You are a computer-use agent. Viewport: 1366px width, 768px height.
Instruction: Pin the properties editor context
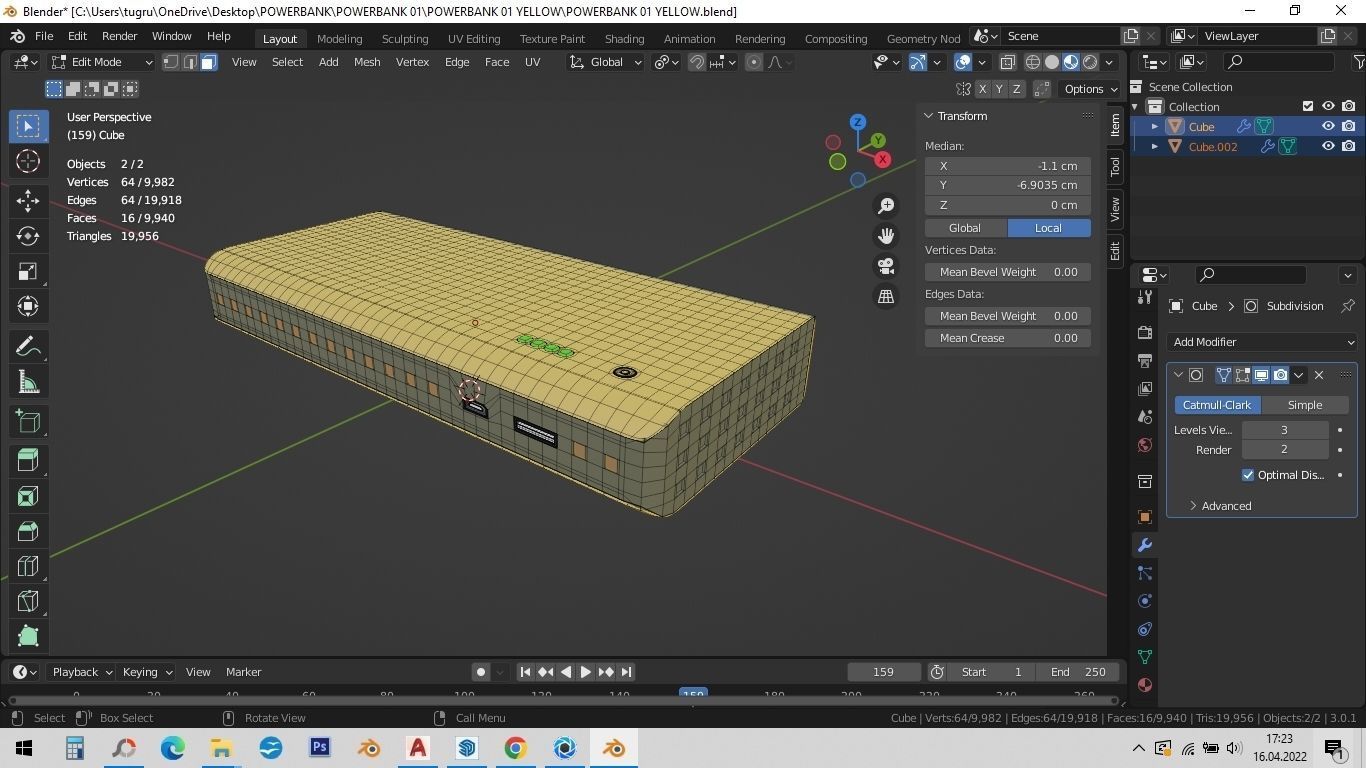click(x=1347, y=306)
